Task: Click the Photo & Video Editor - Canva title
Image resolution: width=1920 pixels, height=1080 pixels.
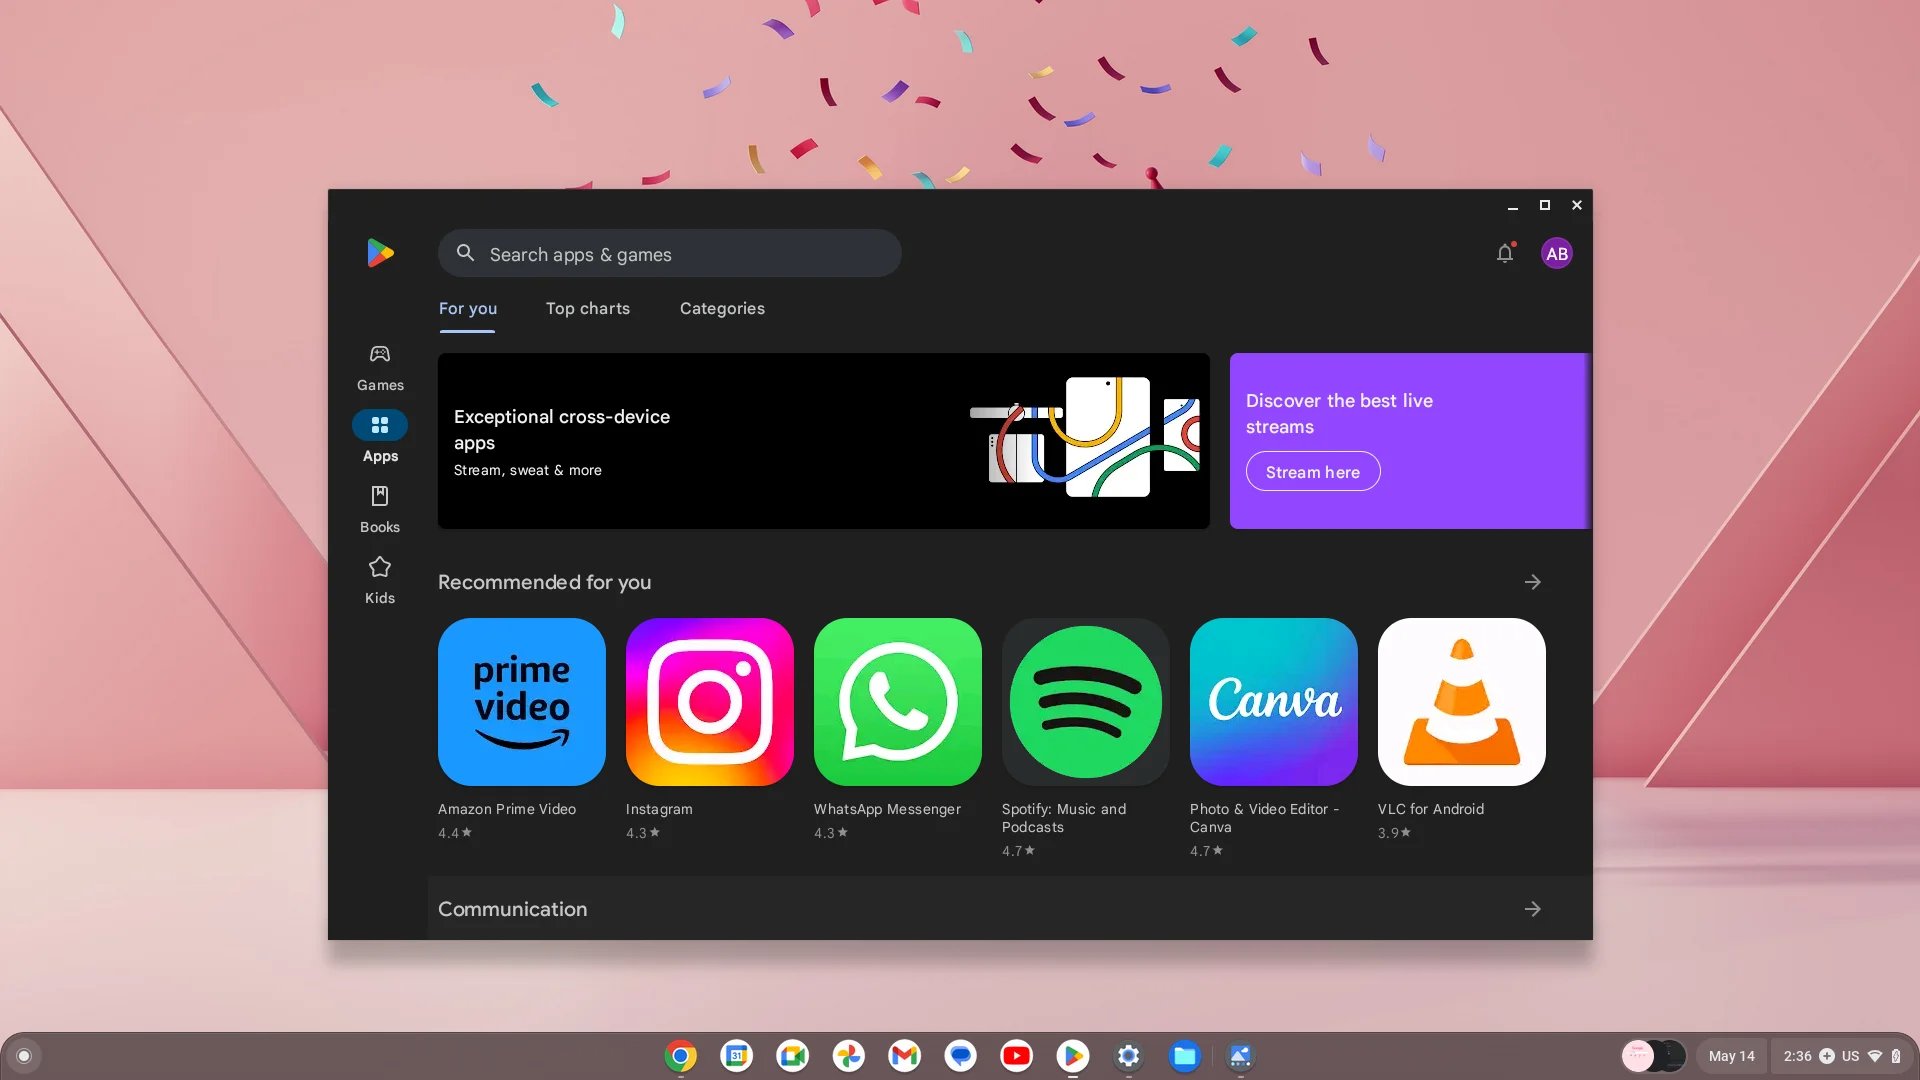Action: pyautogui.click(x=1264, y=818)
